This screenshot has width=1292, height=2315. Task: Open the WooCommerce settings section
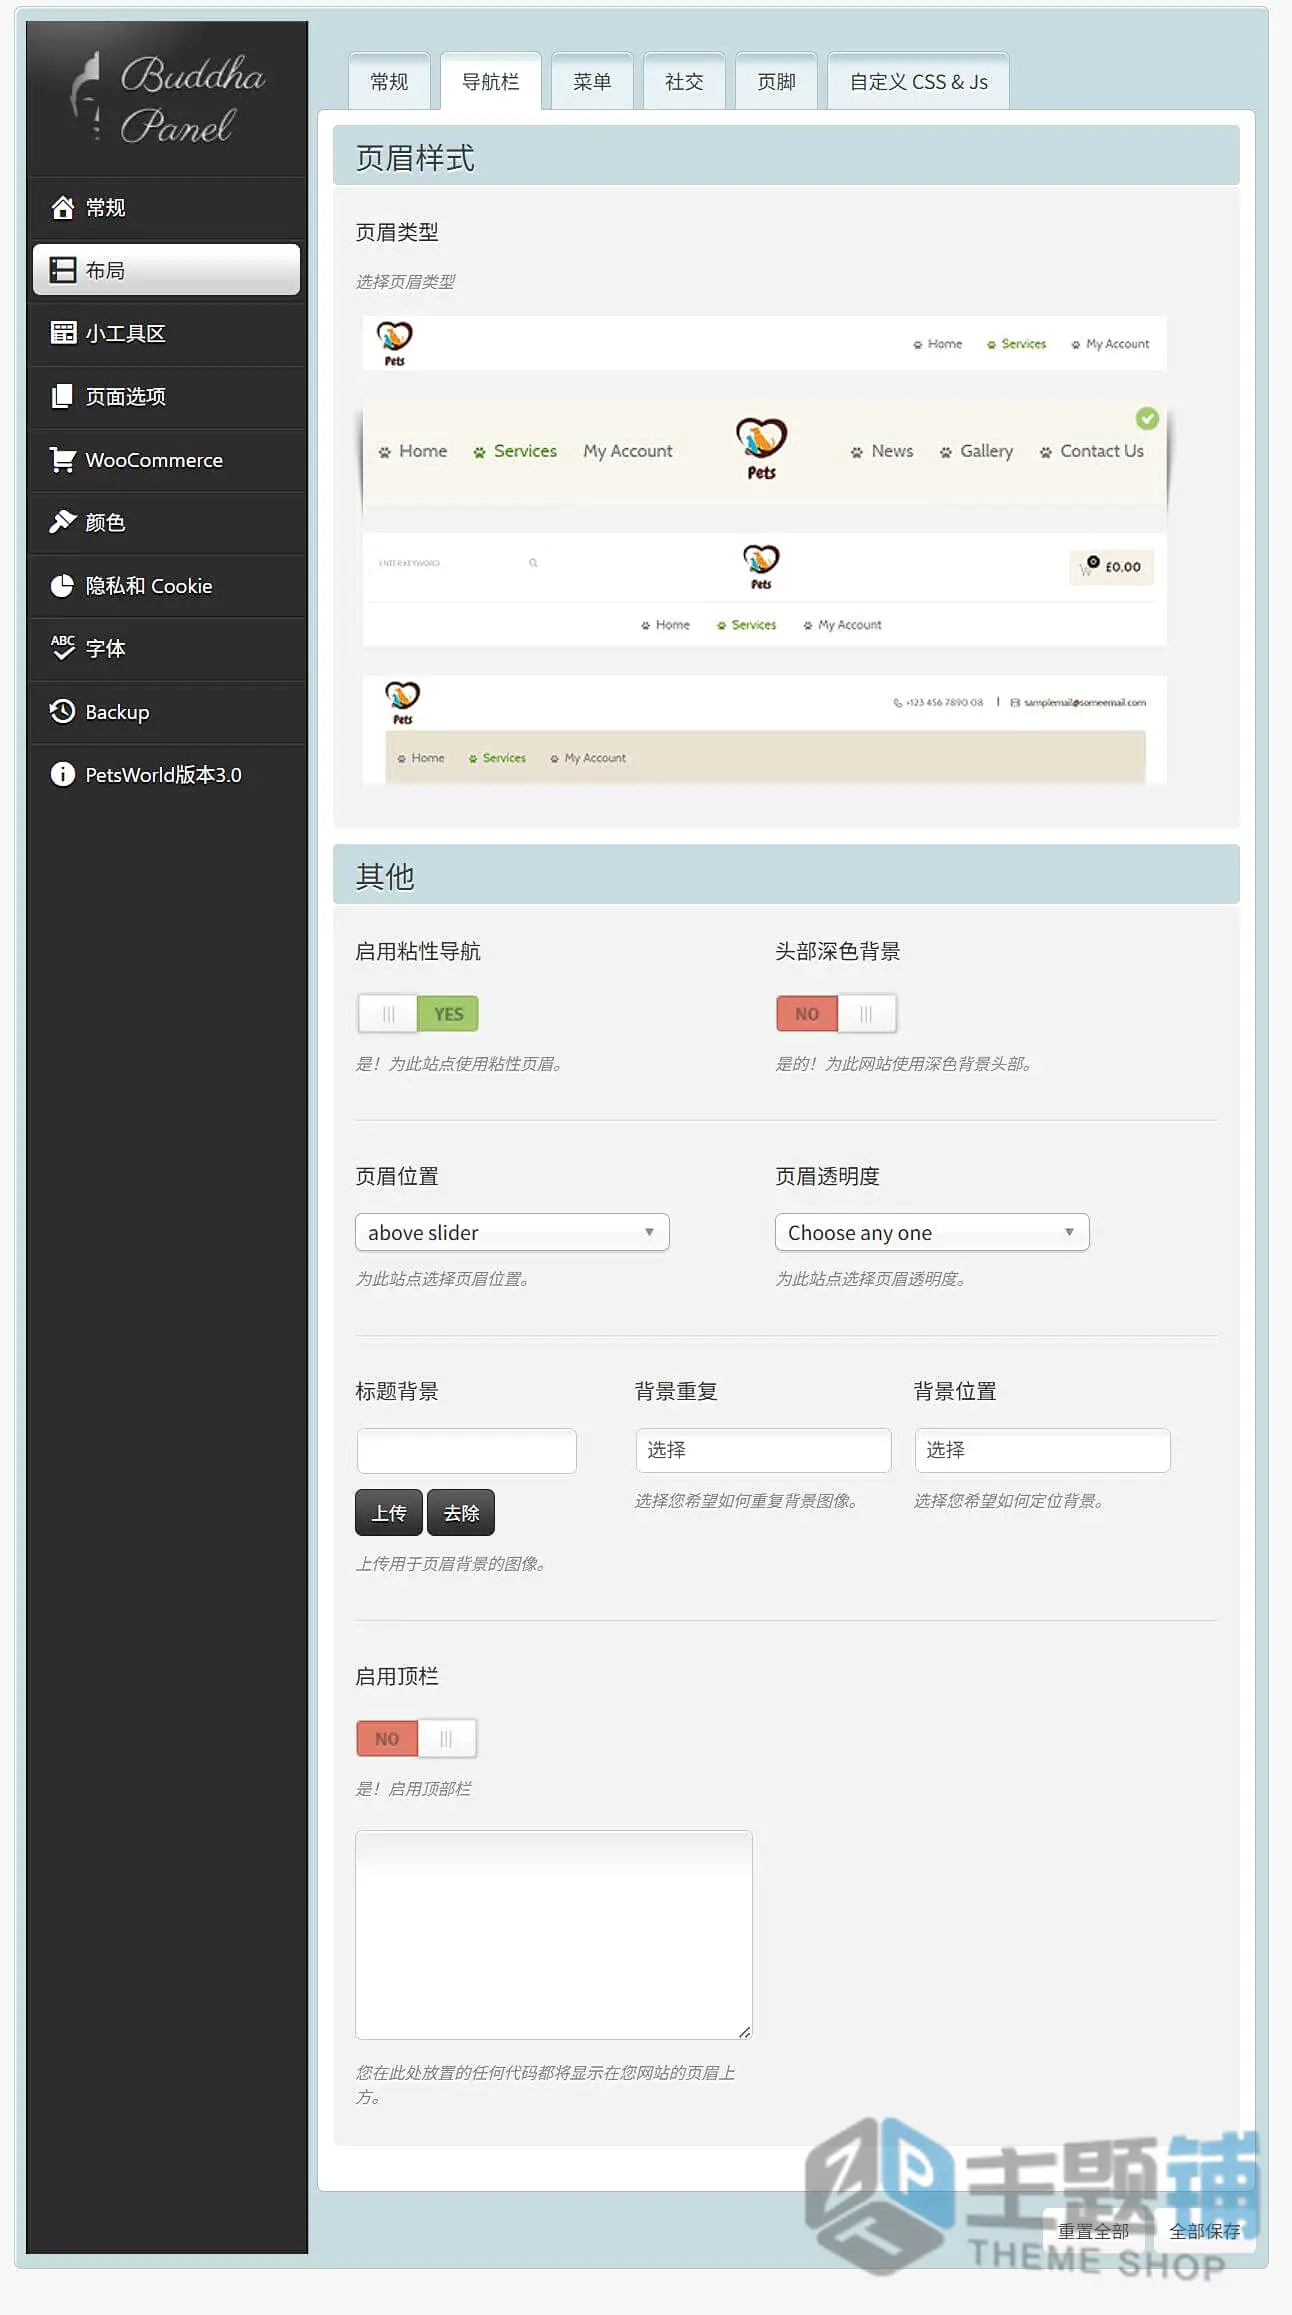point(166,459)
